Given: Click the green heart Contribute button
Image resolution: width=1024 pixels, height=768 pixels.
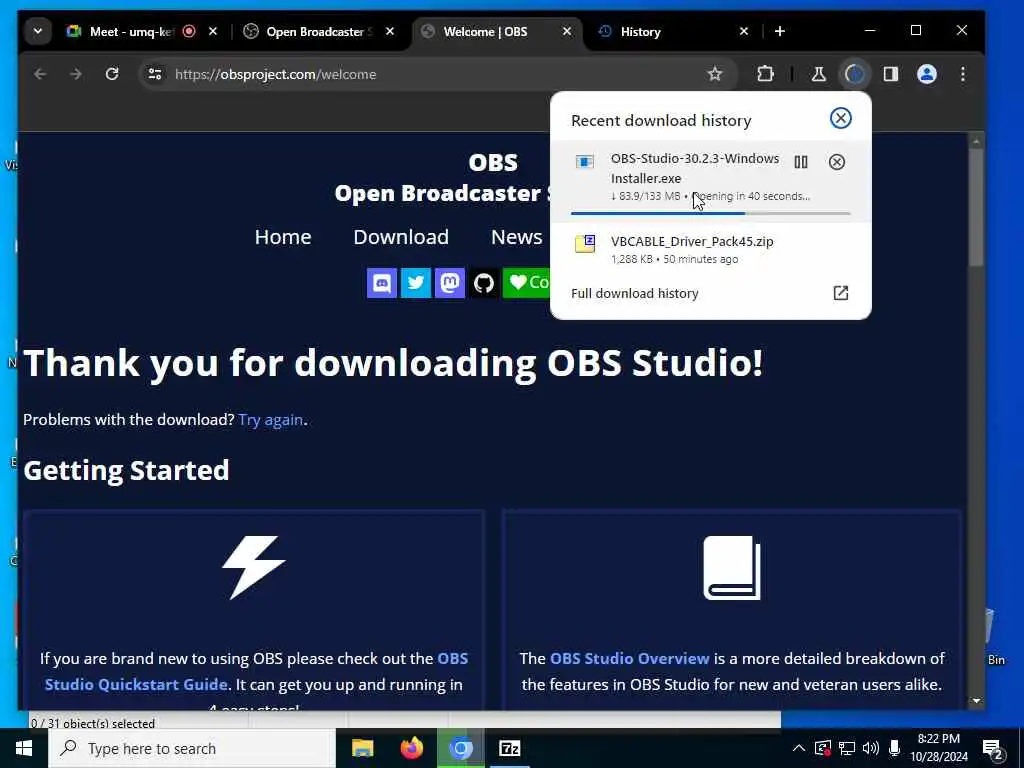Looking at the screenshot, I should (x=527, y=283).
